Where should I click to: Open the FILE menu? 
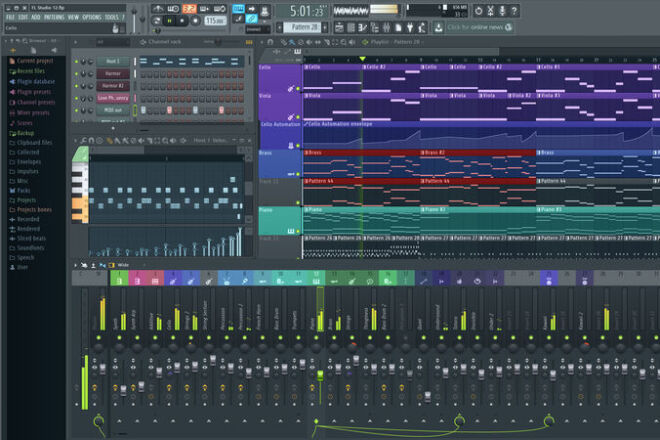point(11,17)
